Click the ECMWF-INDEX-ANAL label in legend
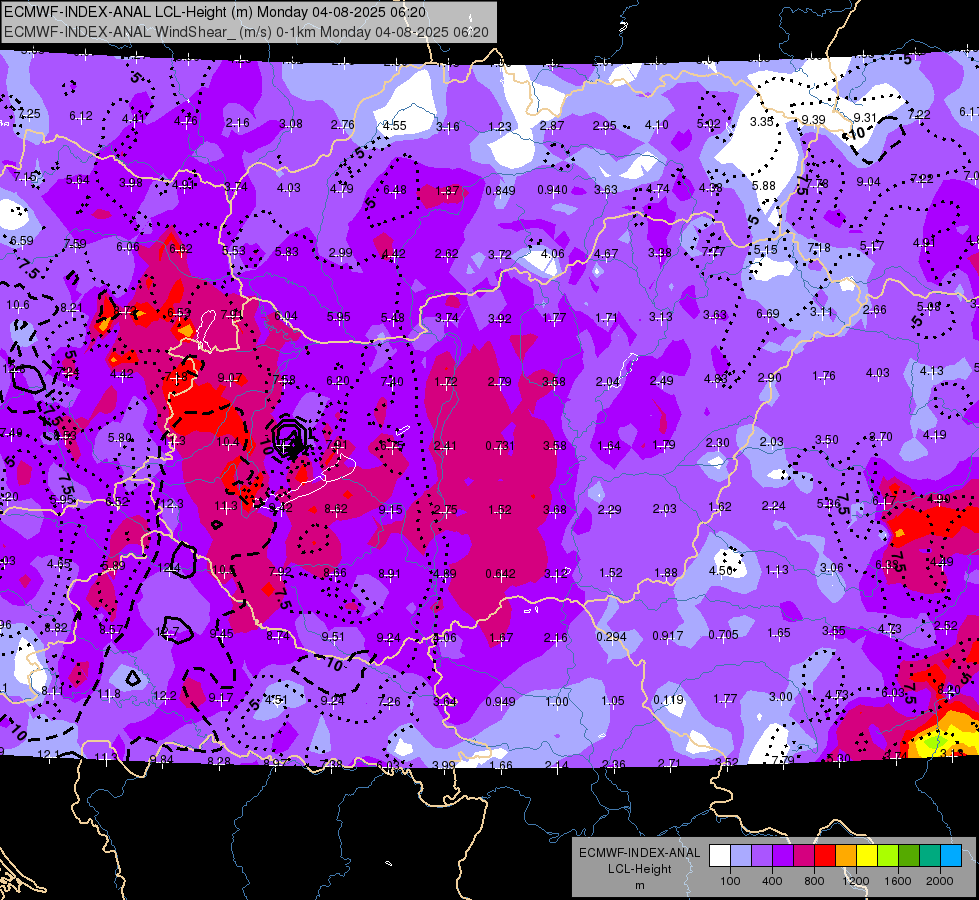Screen dimensions: 979x900 [x=639, y=853]
